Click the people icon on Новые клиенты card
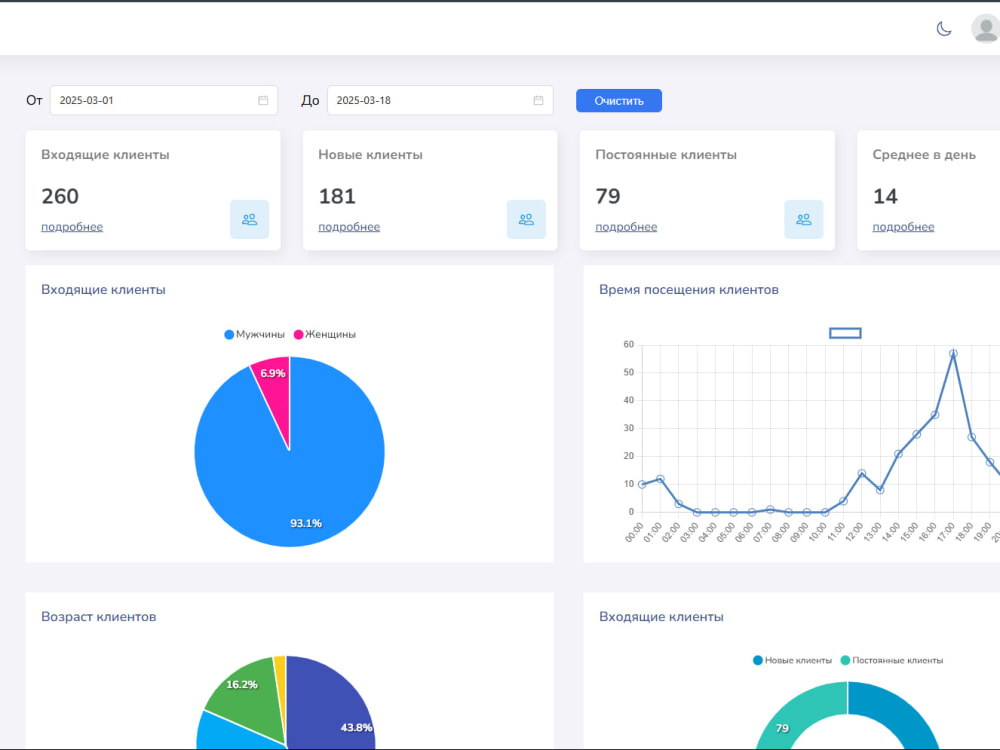Screen dimensions: 1000x750 [526, 219]
